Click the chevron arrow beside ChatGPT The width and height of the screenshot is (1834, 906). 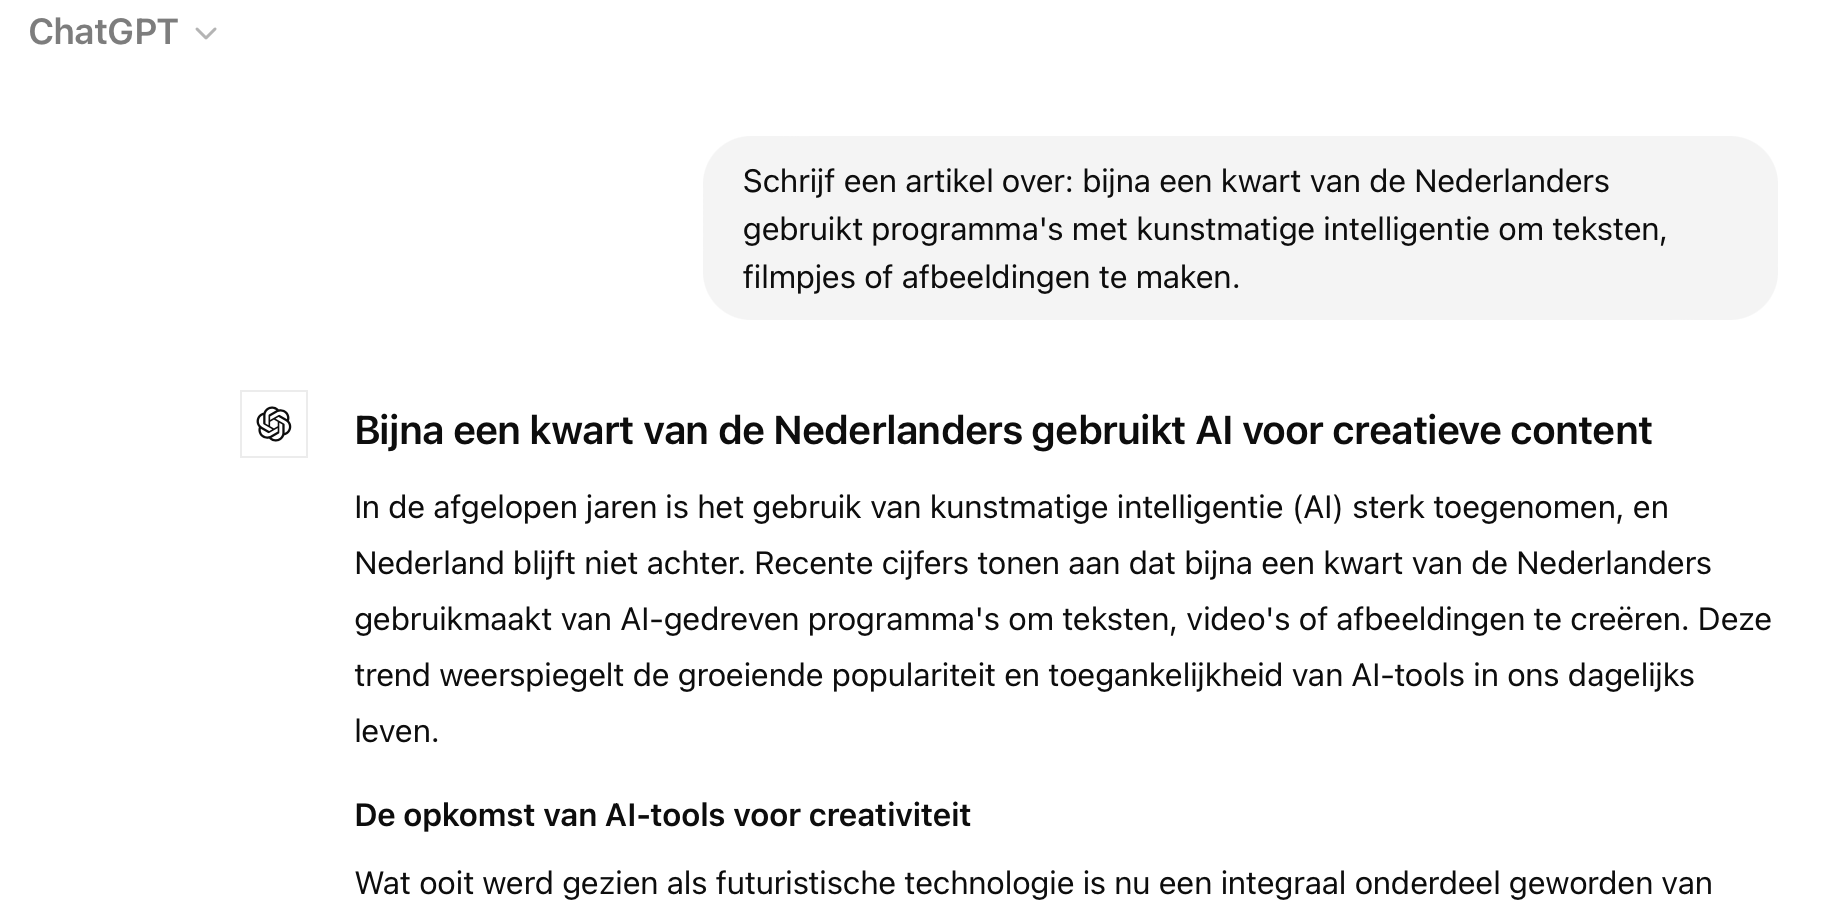click(207, 34)
